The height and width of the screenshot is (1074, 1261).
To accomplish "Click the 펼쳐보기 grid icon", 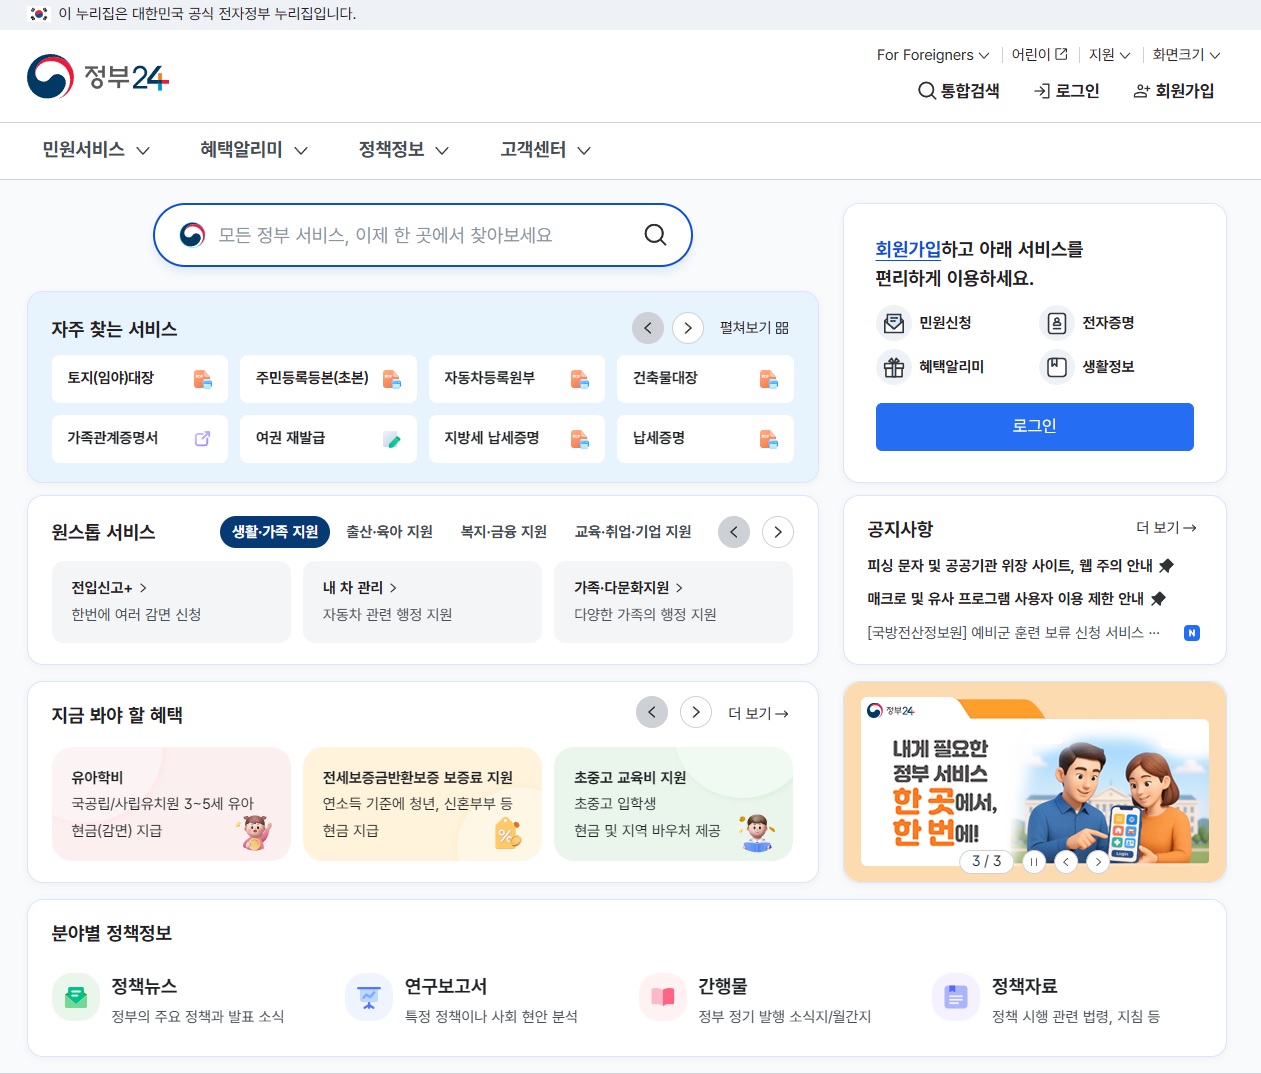I will point(782,328).
